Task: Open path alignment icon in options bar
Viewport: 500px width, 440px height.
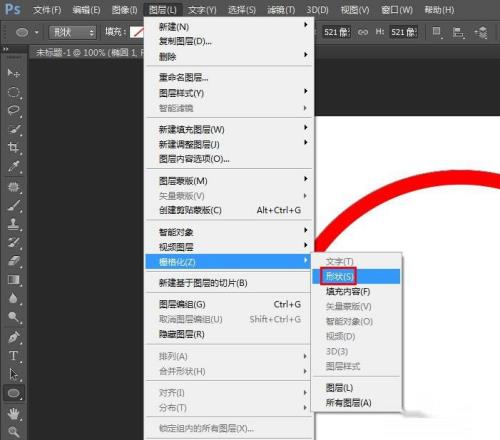Action: point(458,32)
